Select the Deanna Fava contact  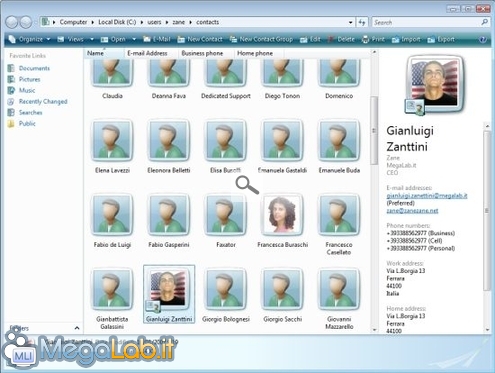coord(169,79)
